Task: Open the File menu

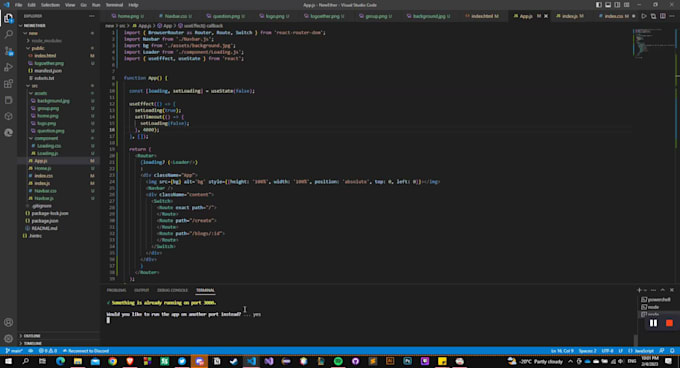Action: (18, 5)
